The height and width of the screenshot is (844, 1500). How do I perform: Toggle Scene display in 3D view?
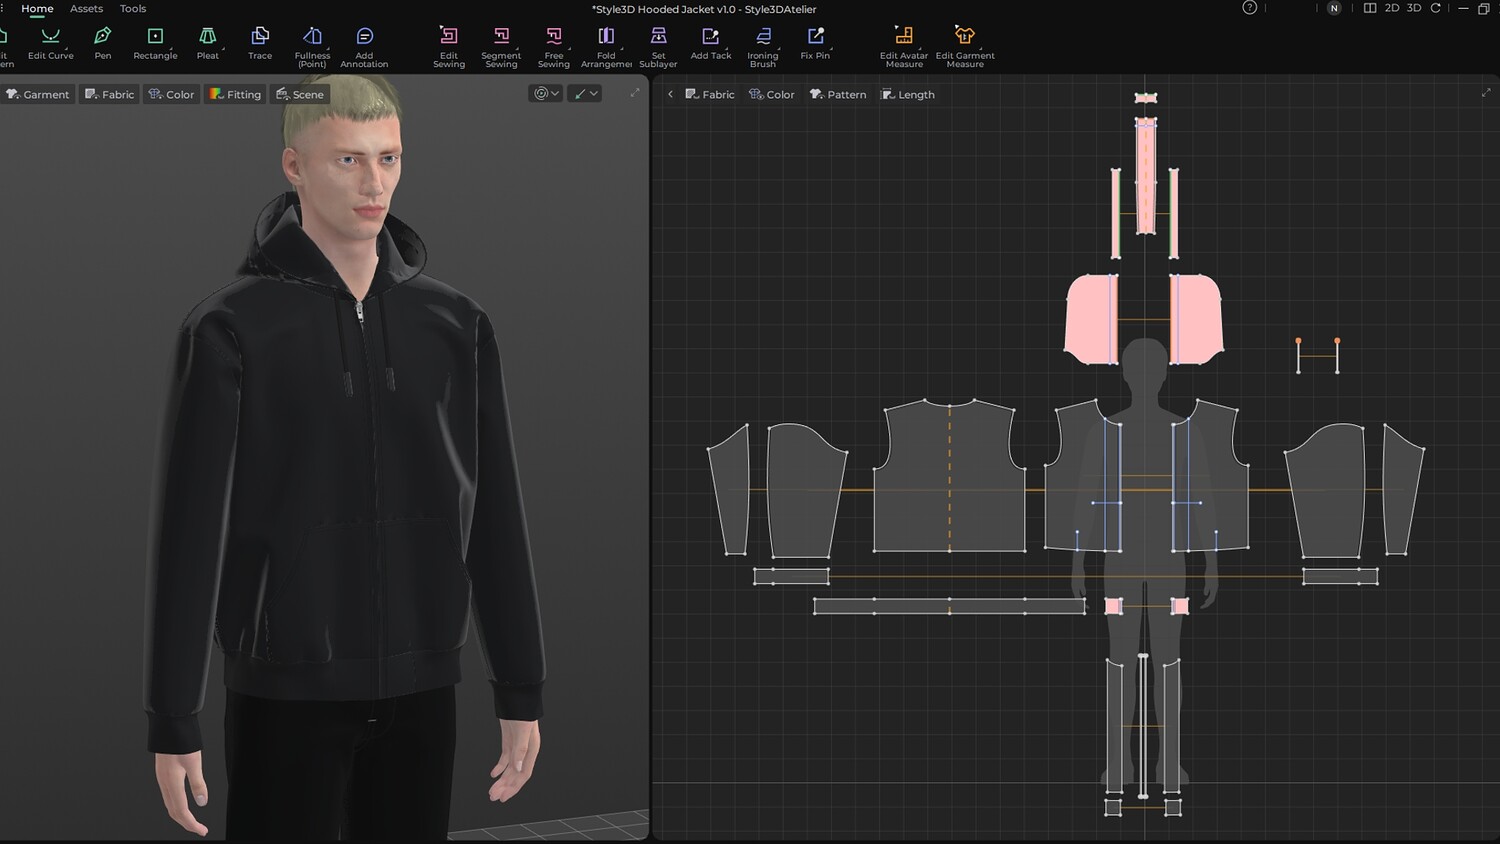(x=300, y=94)
